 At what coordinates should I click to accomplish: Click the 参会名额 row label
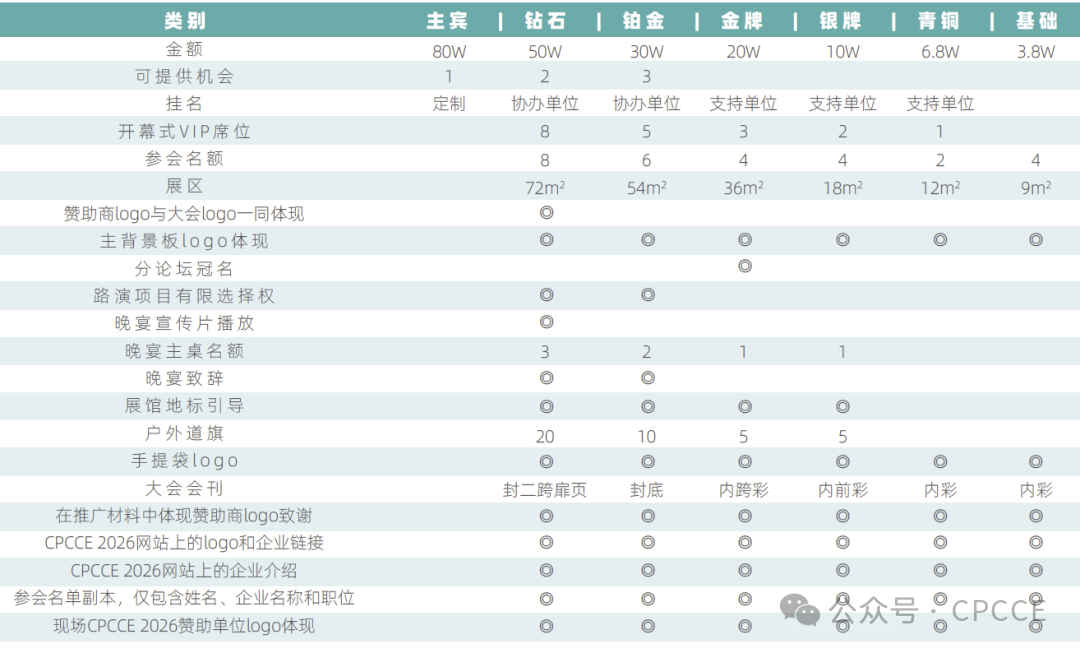point(184,158)
